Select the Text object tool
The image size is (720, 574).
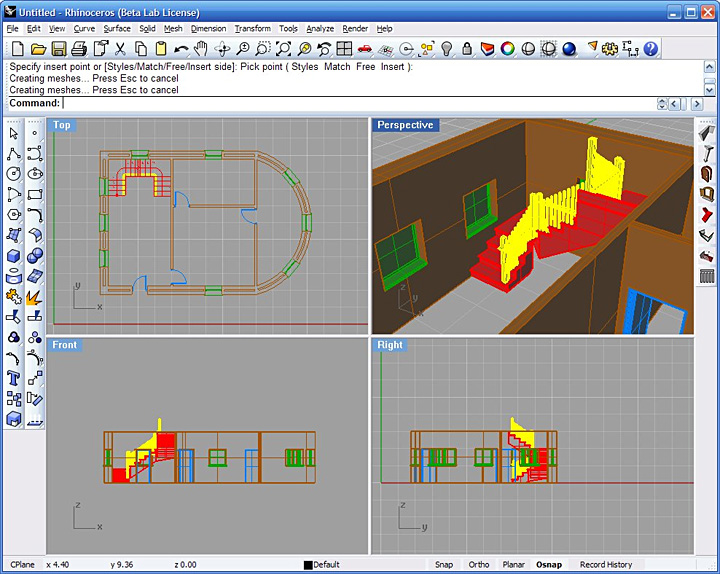coord(14,378)
